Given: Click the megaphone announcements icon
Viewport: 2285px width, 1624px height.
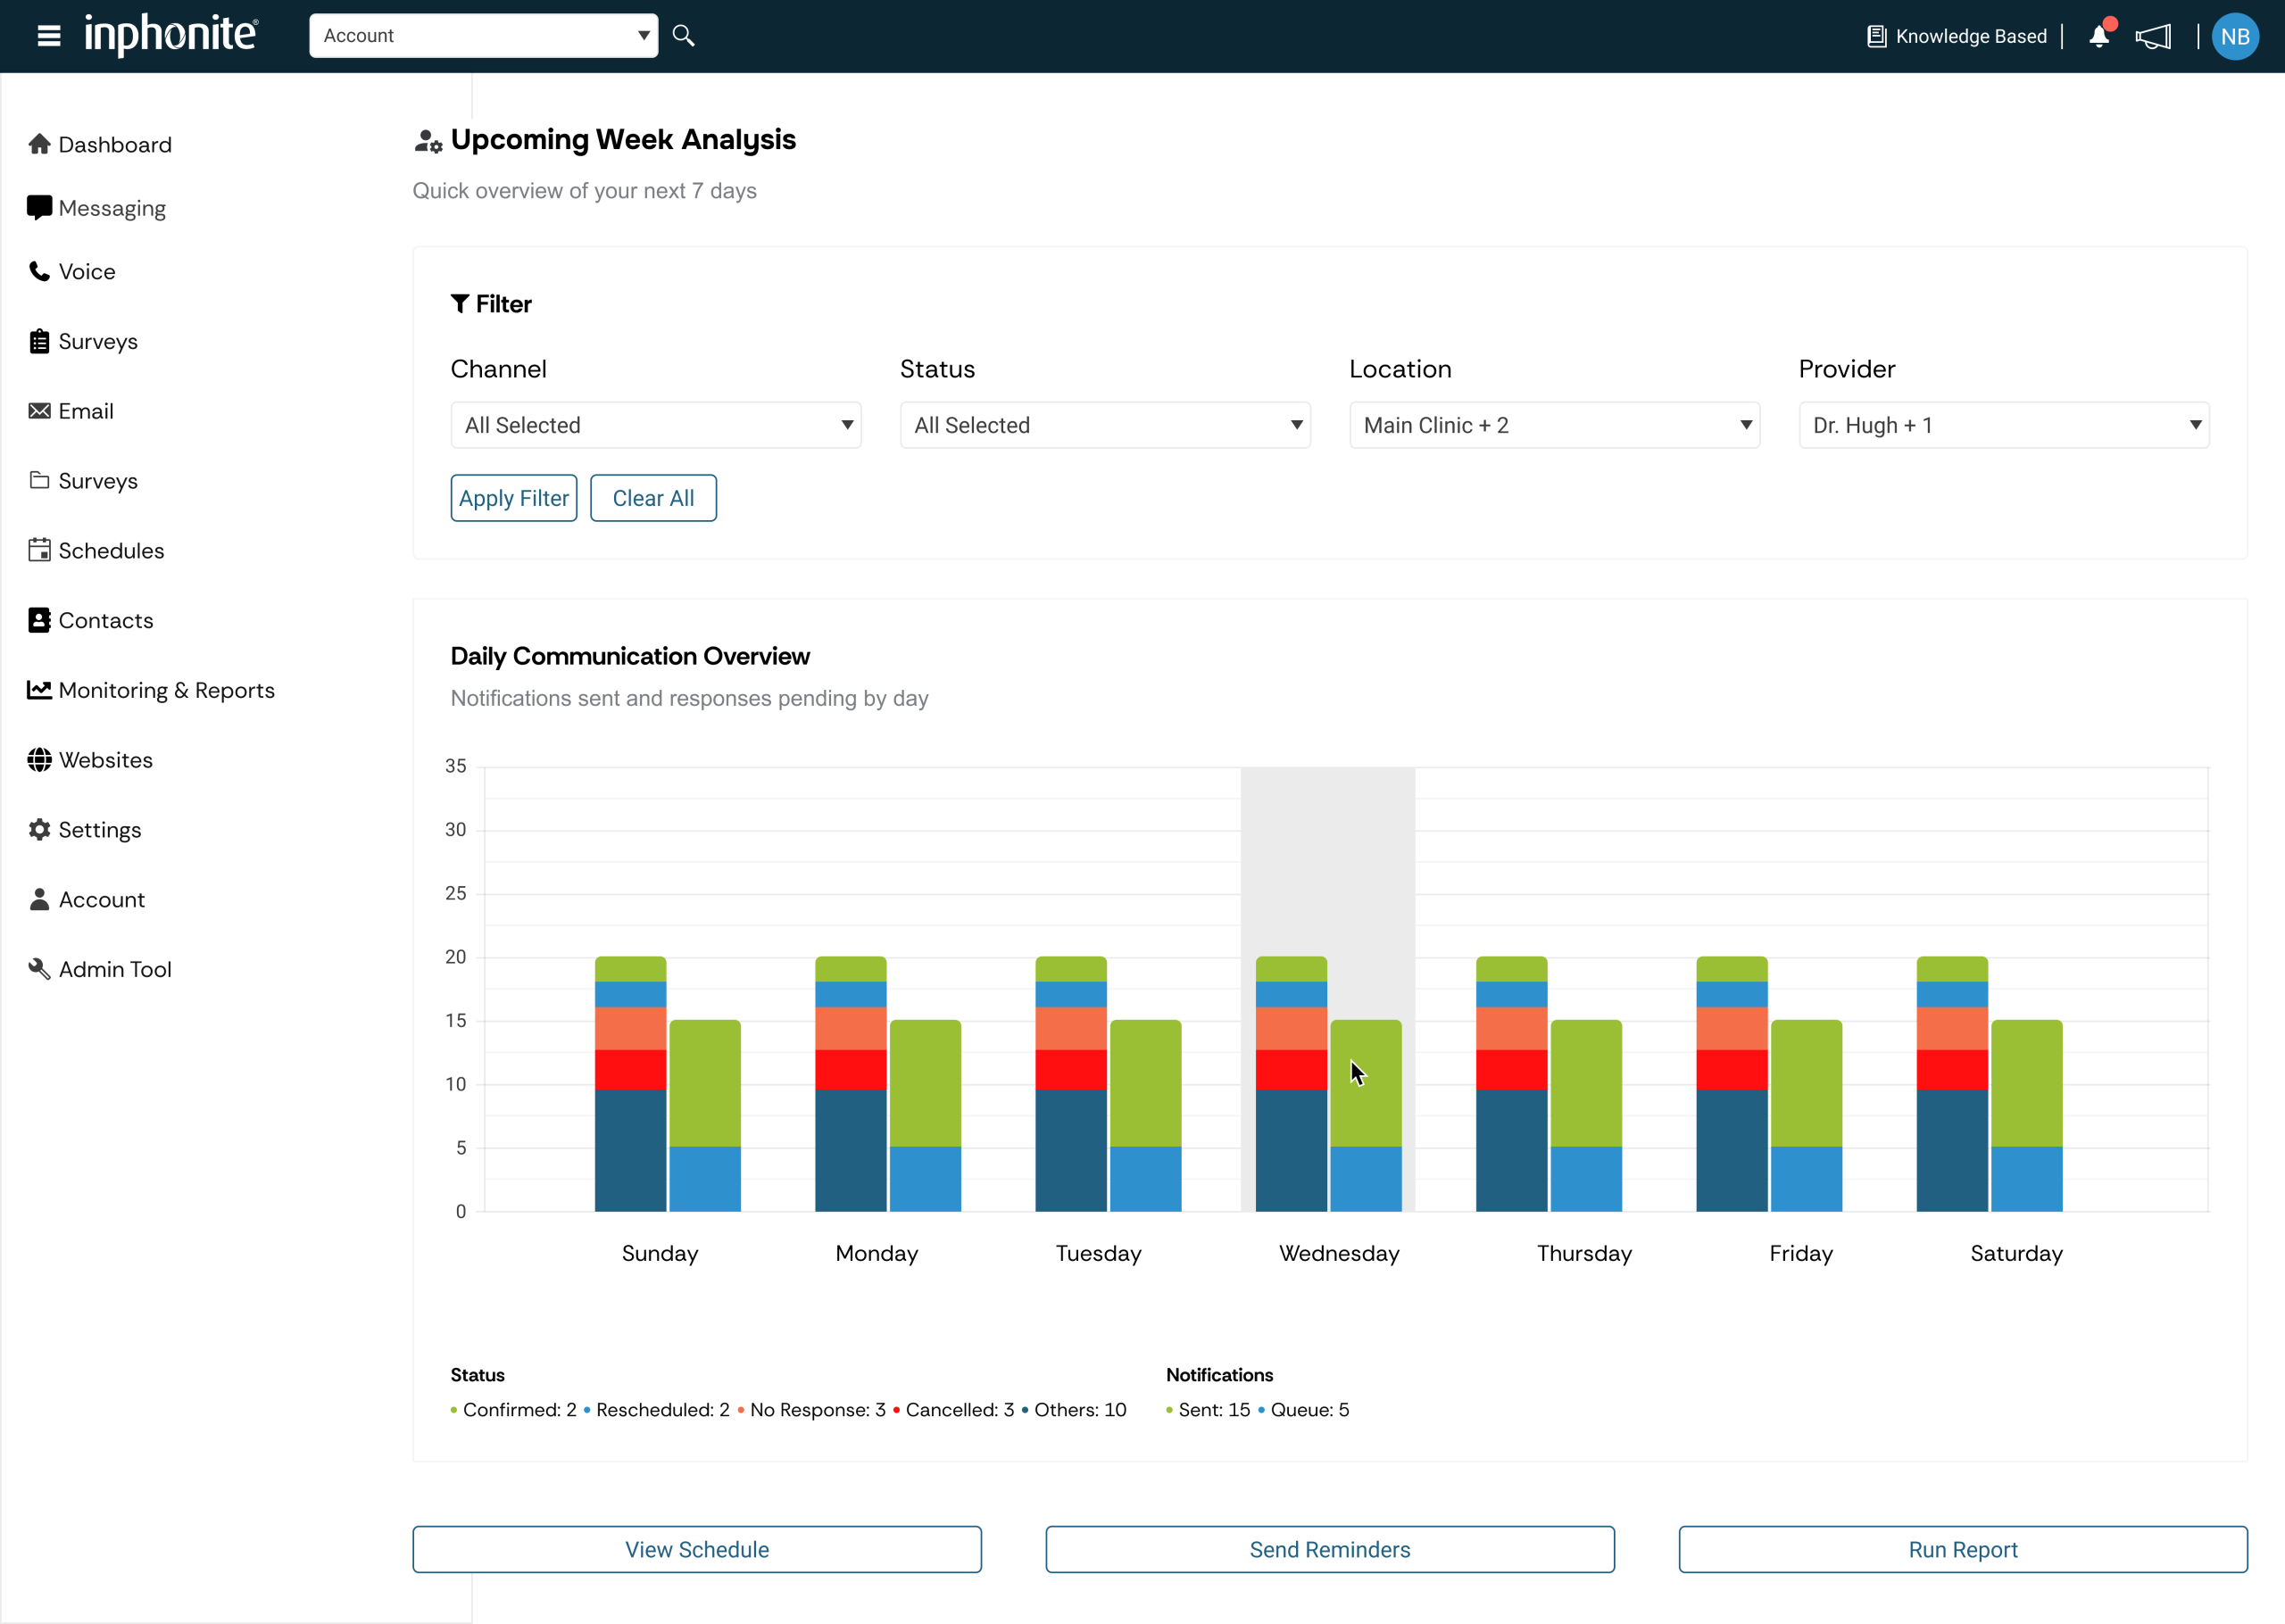Looking at the screenshot, I should pyautogui.click(x=2153, y=37).
